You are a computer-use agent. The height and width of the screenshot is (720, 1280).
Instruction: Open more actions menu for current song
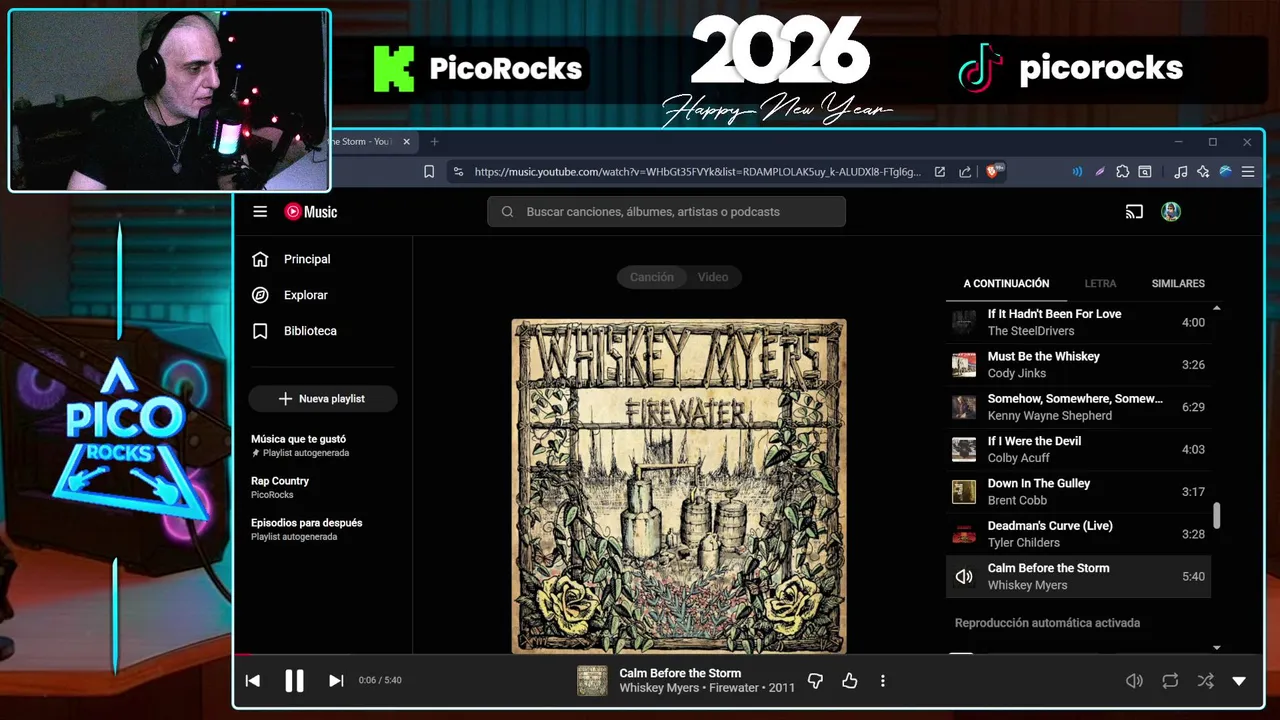[882, 681]
